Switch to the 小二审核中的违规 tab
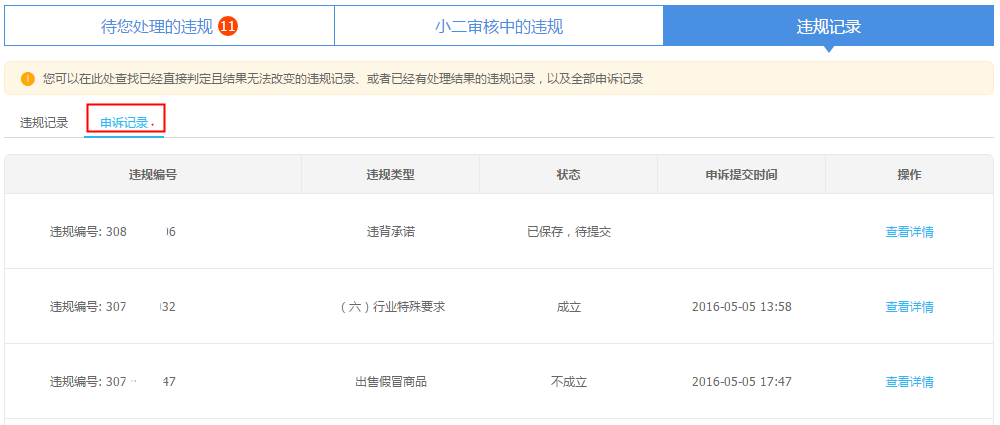The width and height of the screenshot is (1000, 425). [499, 26]
